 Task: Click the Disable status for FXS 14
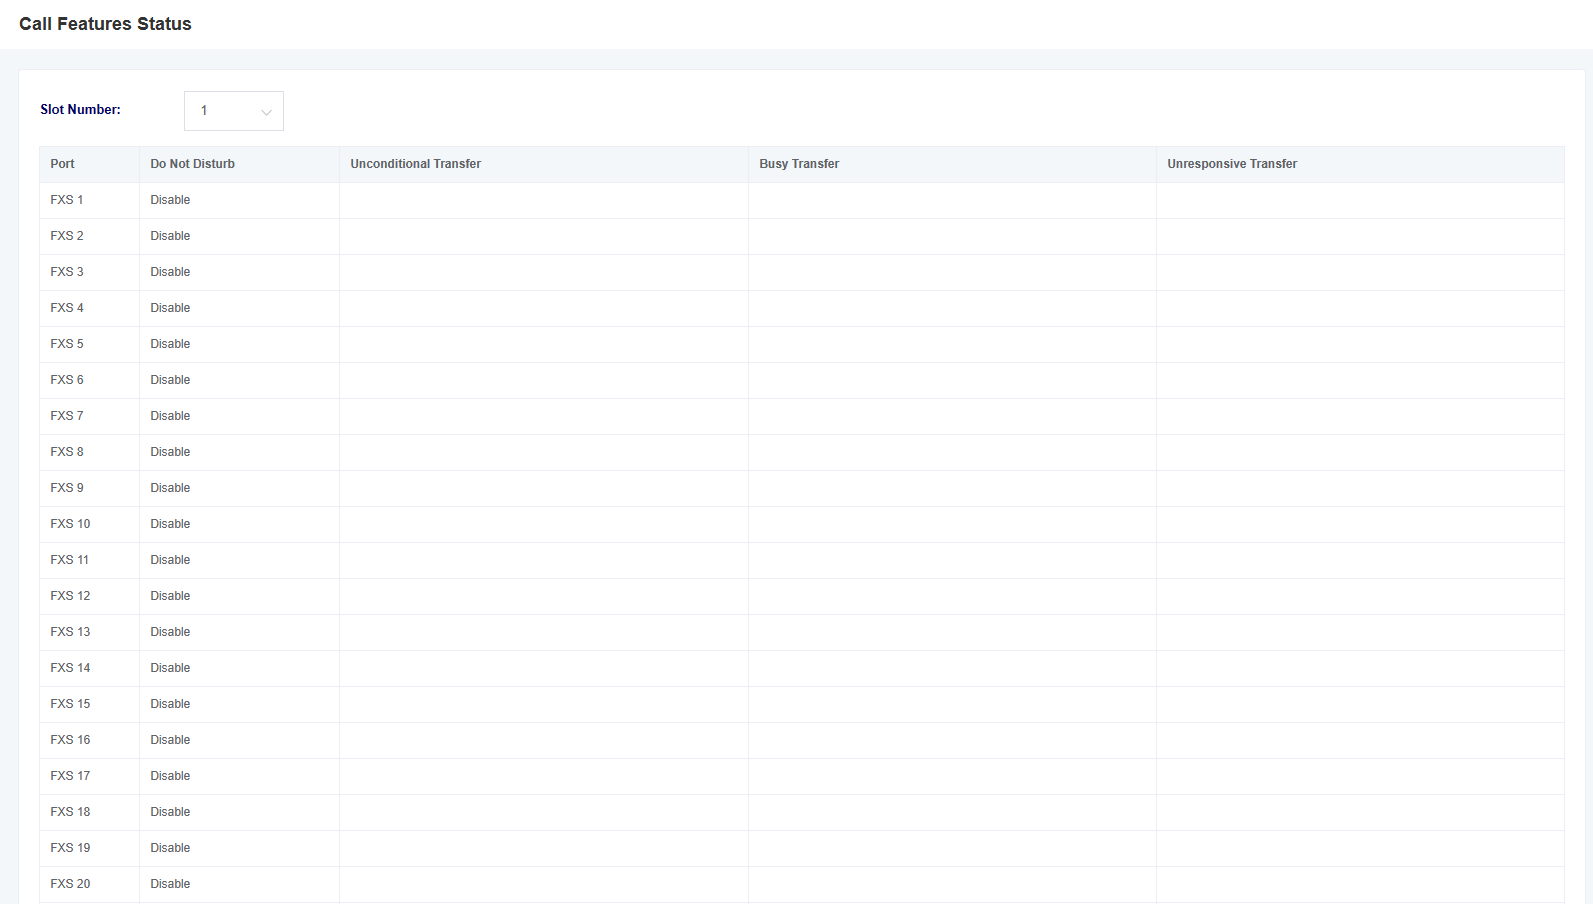pos(170,668)
